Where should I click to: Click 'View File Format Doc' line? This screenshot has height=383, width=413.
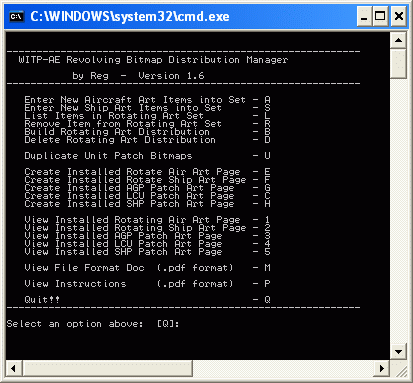pos(129,268)
